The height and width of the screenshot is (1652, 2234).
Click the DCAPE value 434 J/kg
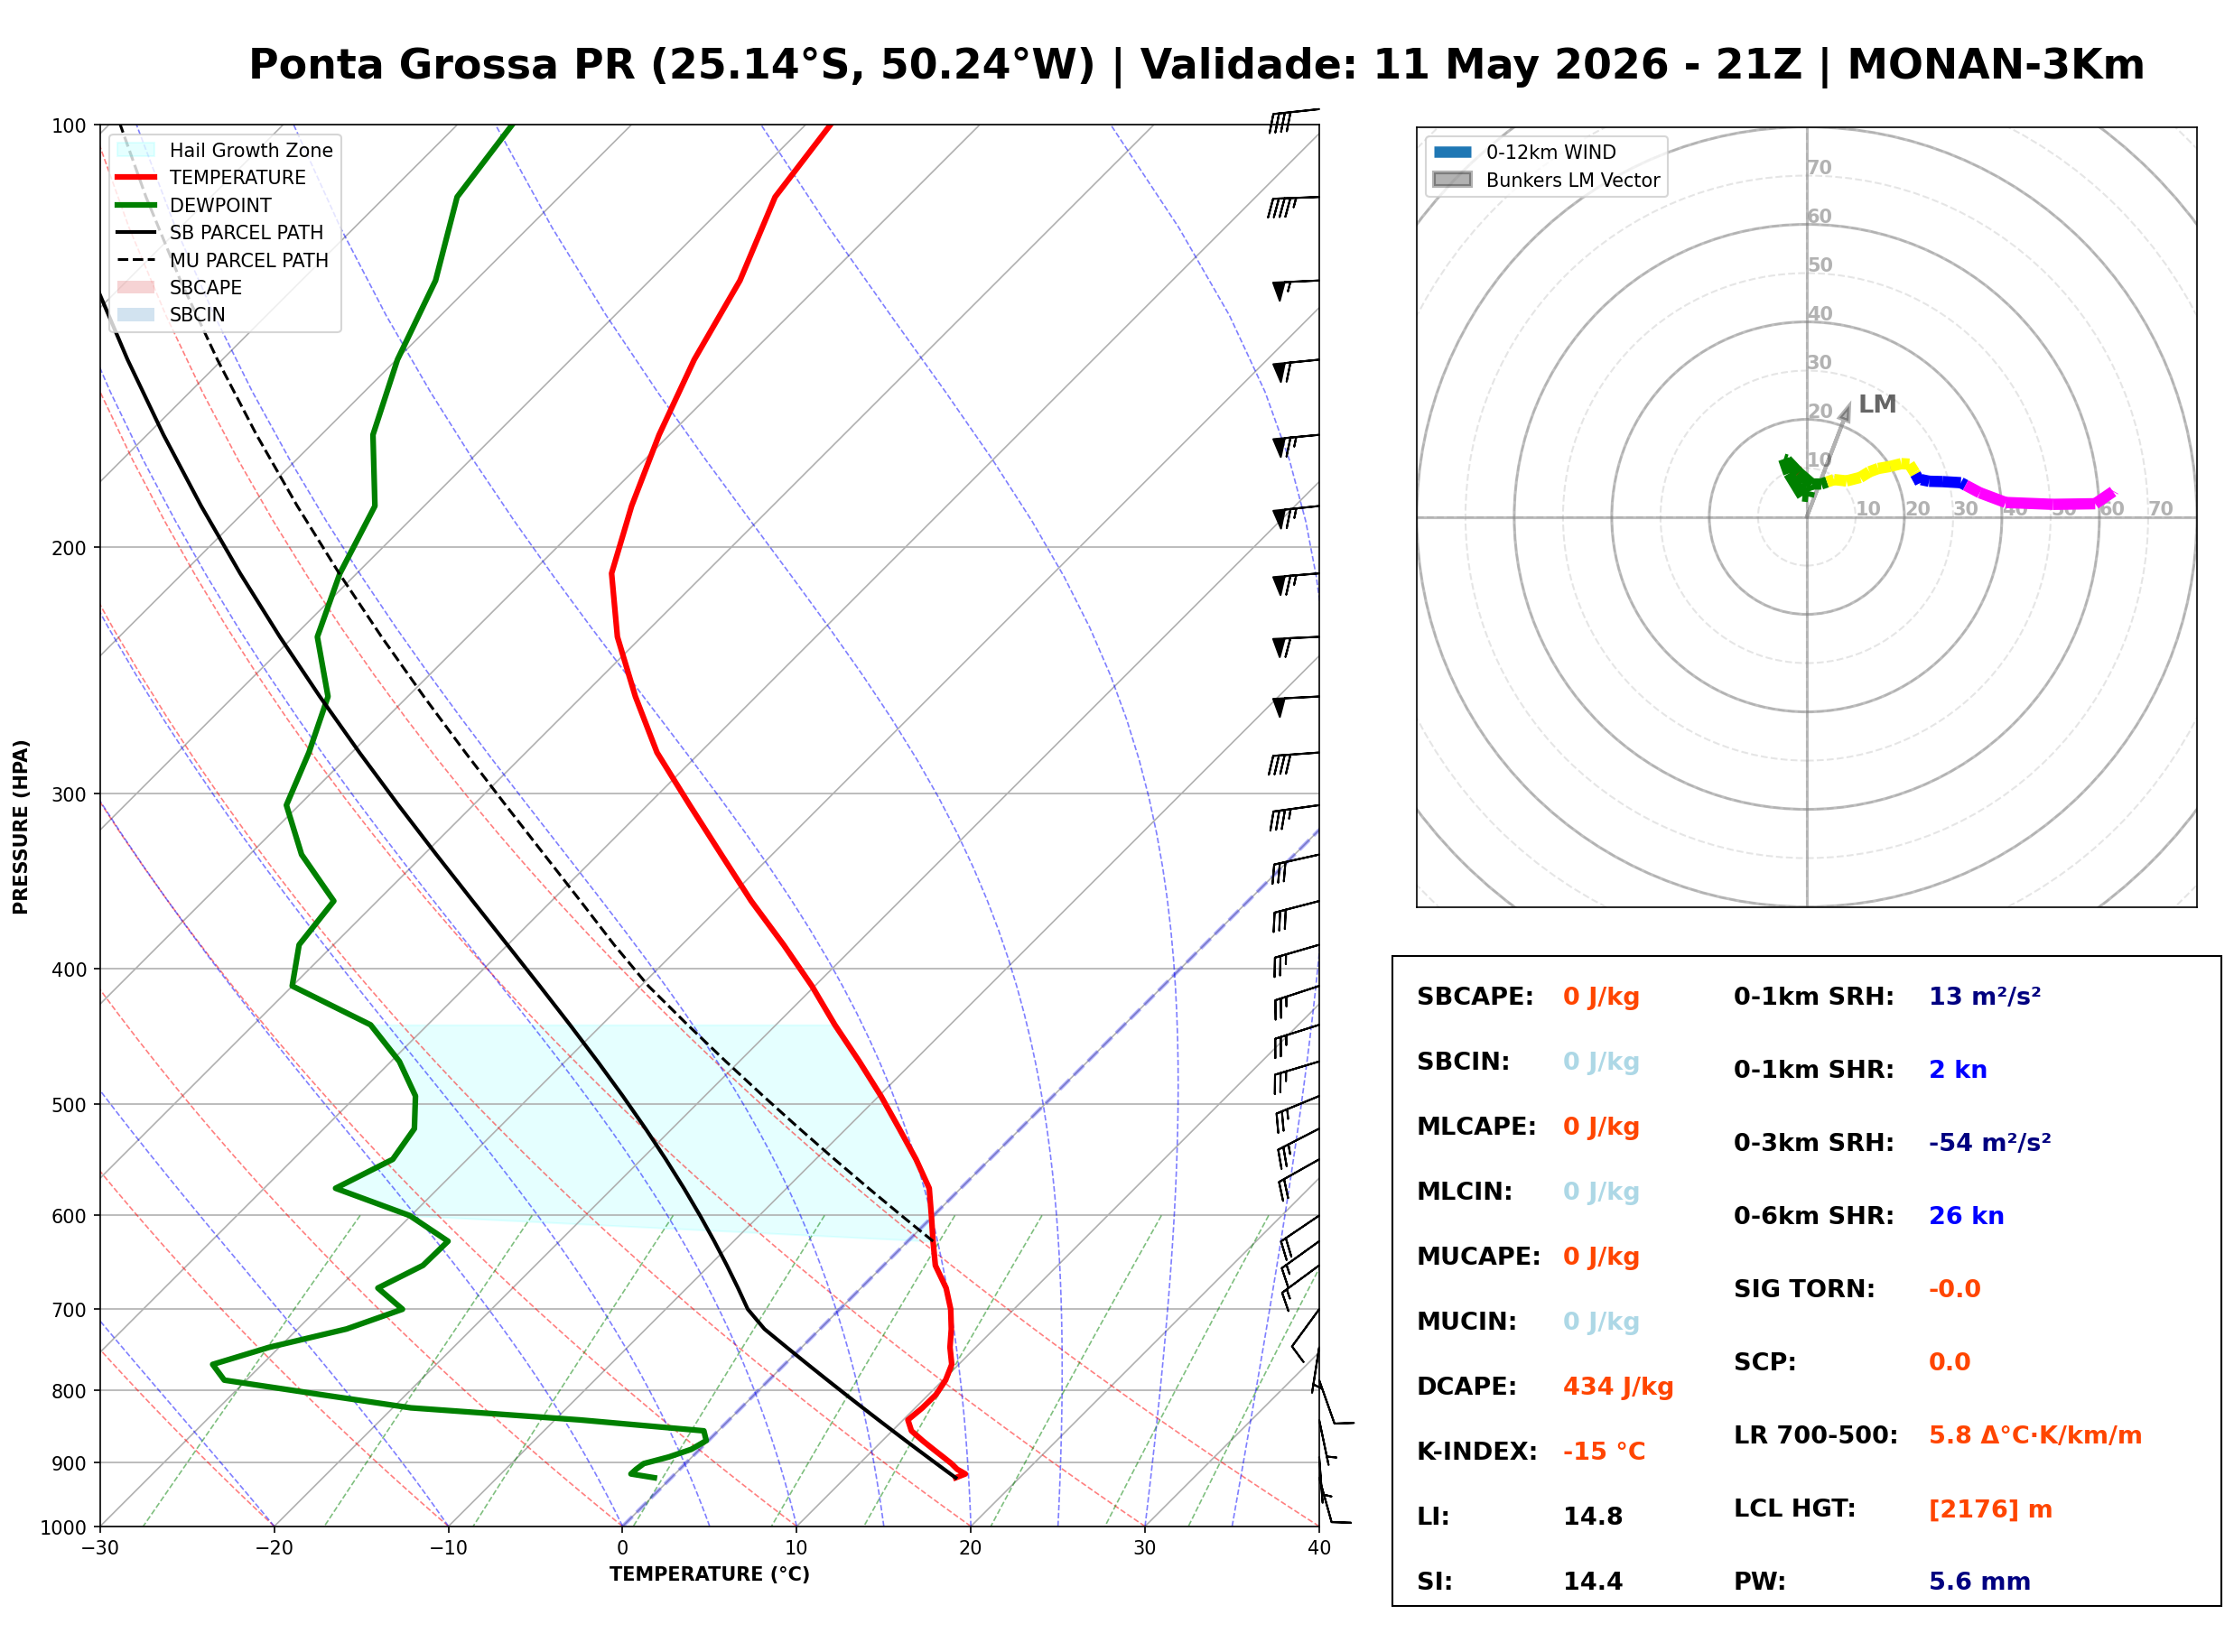[x=1618, y=1387]
